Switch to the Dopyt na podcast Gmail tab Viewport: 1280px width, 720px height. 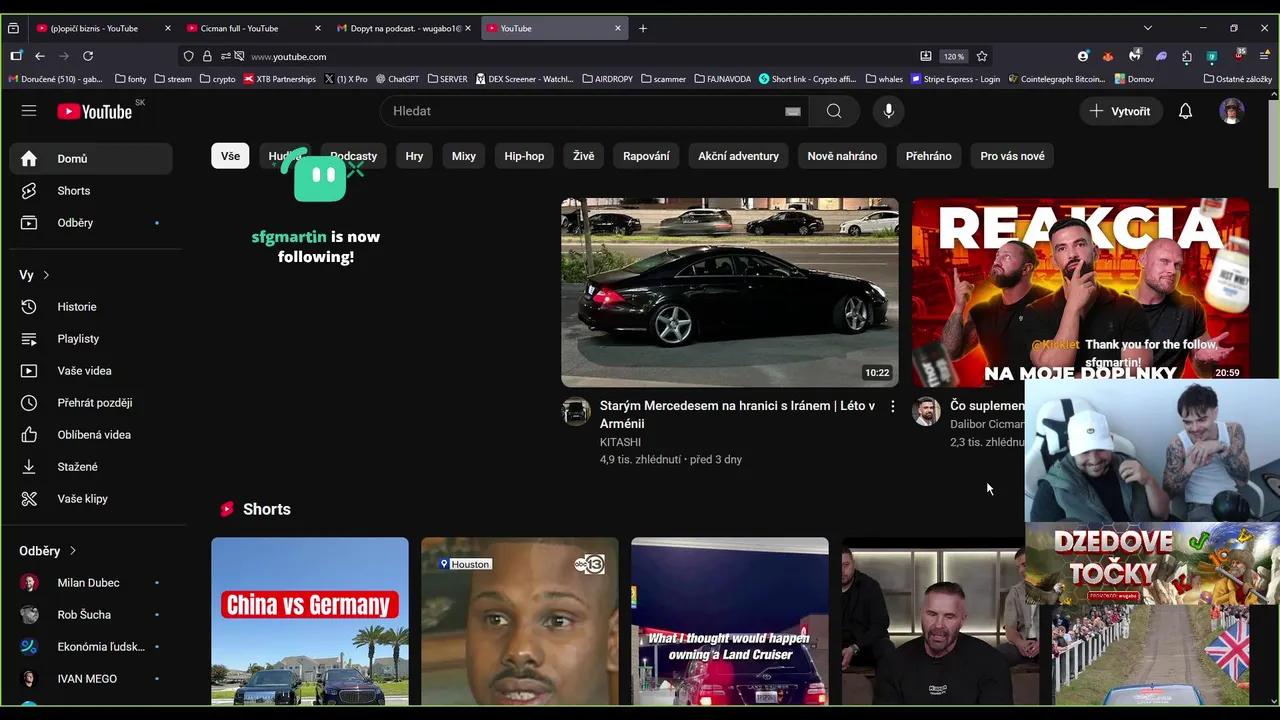coord(404,28)
